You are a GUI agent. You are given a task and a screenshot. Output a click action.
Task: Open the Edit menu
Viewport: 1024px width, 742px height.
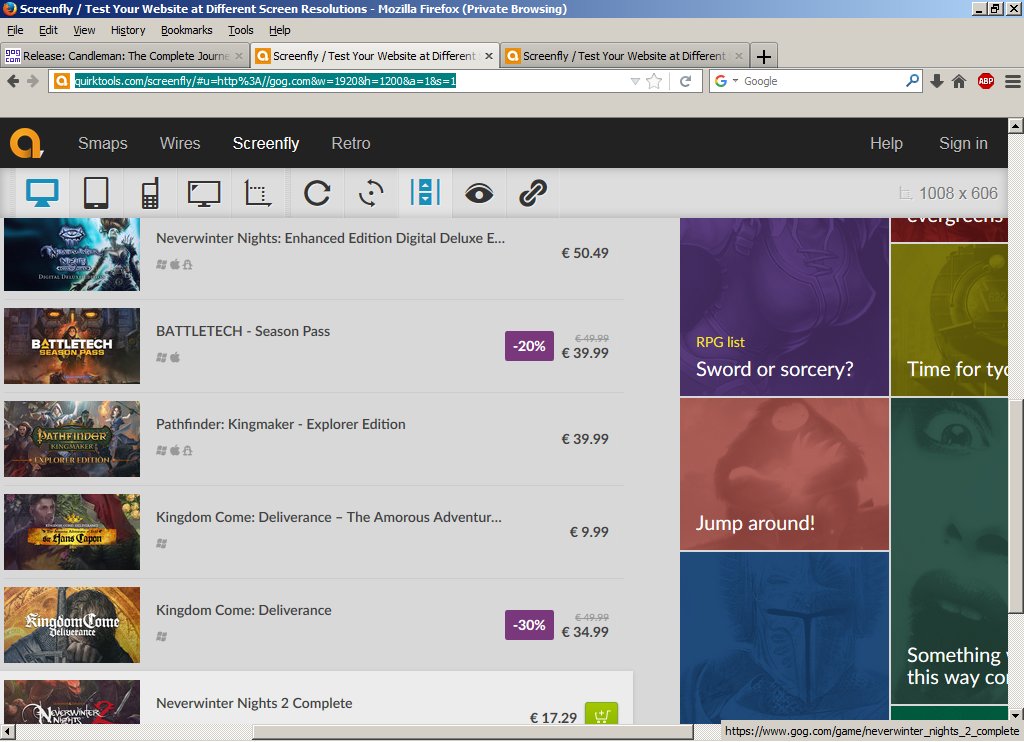(48, 30)
